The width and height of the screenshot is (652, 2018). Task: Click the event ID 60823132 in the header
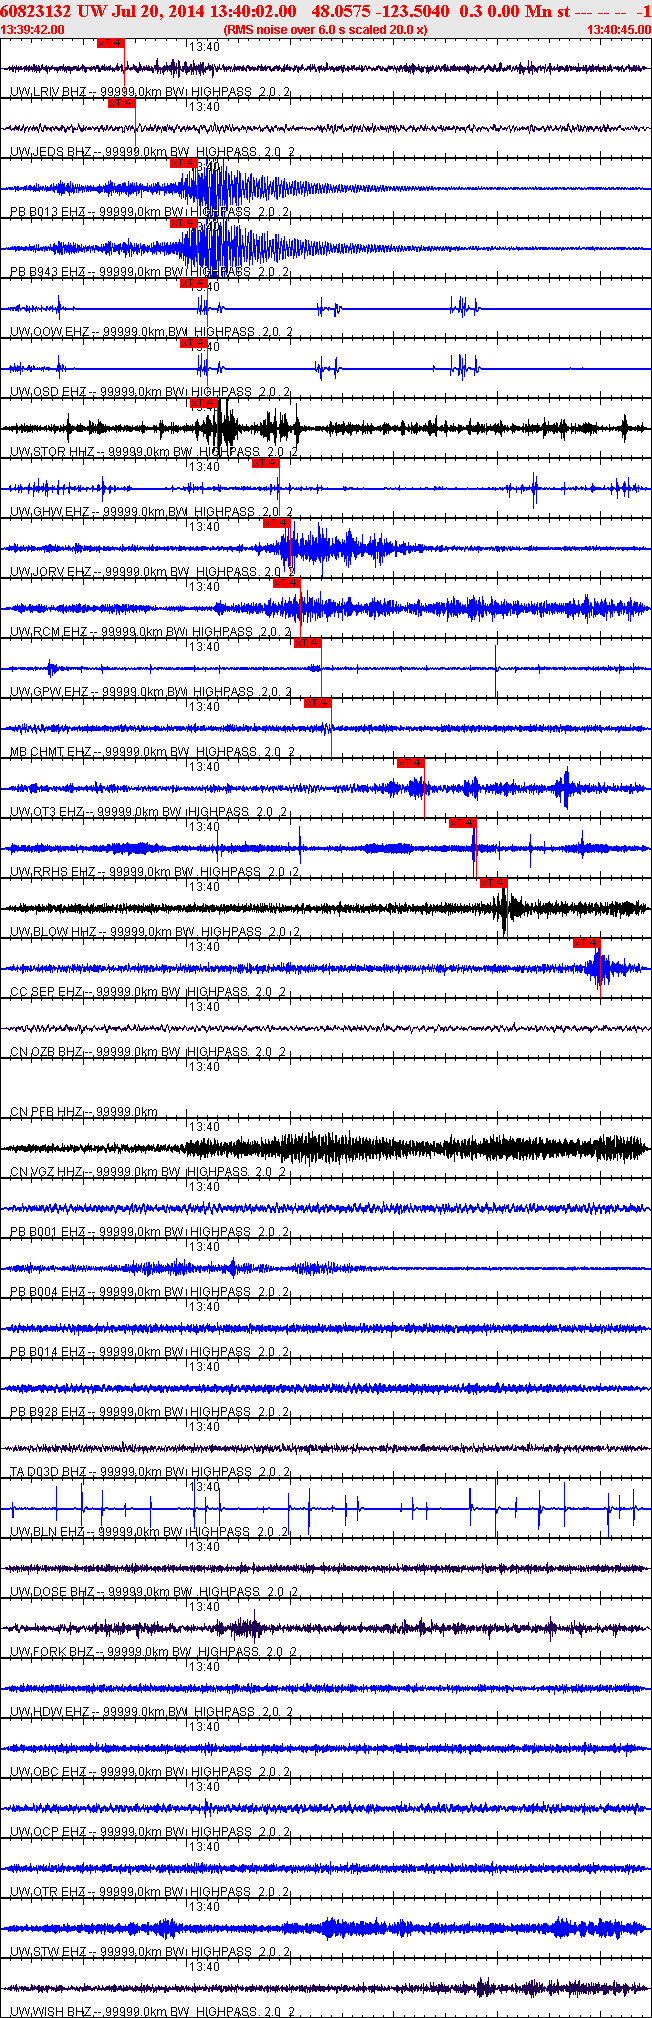coord(35,11)
